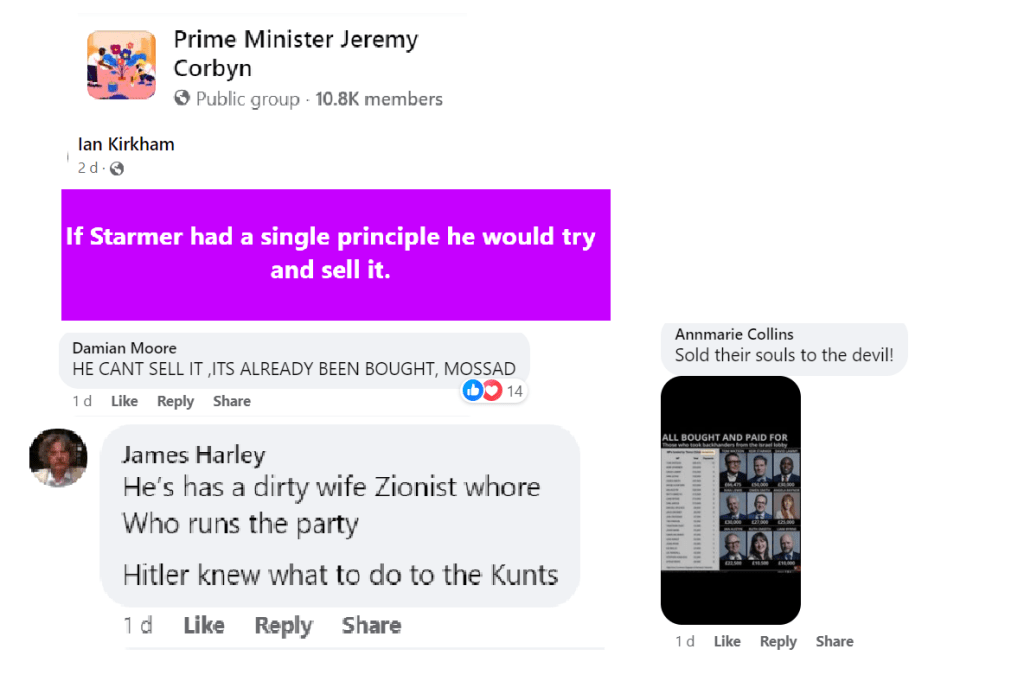Share Damian Moore's comment
The image size is (1024, 681).
click(x=231, y=401)
